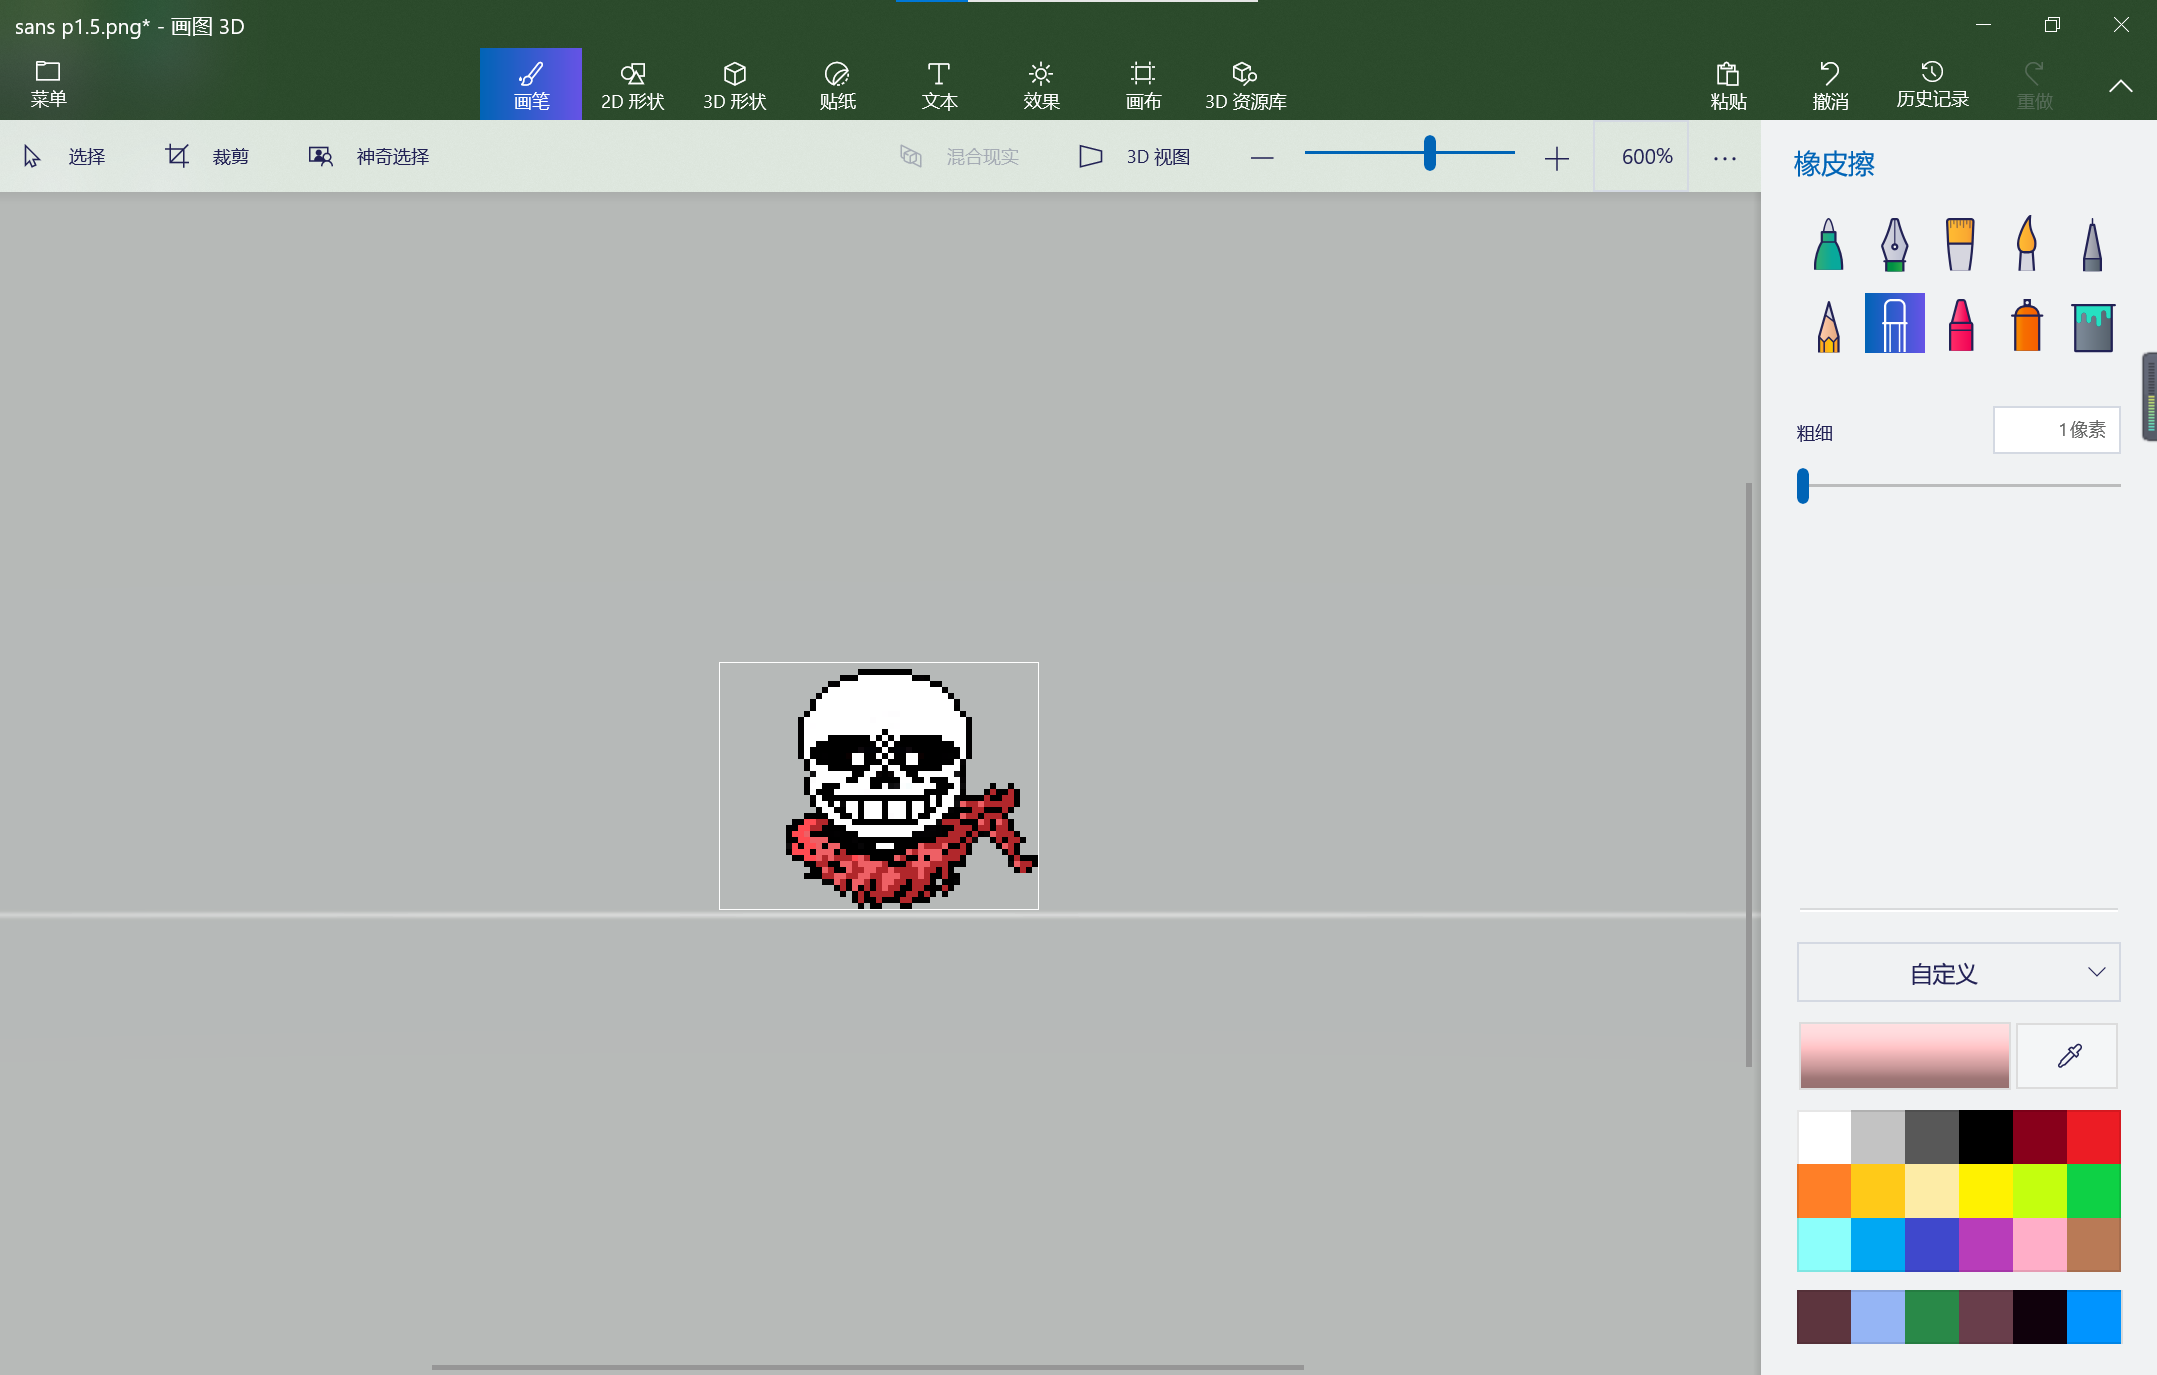The height and width of the screenshot is (1375, 2157).
Task: Click the current pink color preview
Action: [1904, 1055]
